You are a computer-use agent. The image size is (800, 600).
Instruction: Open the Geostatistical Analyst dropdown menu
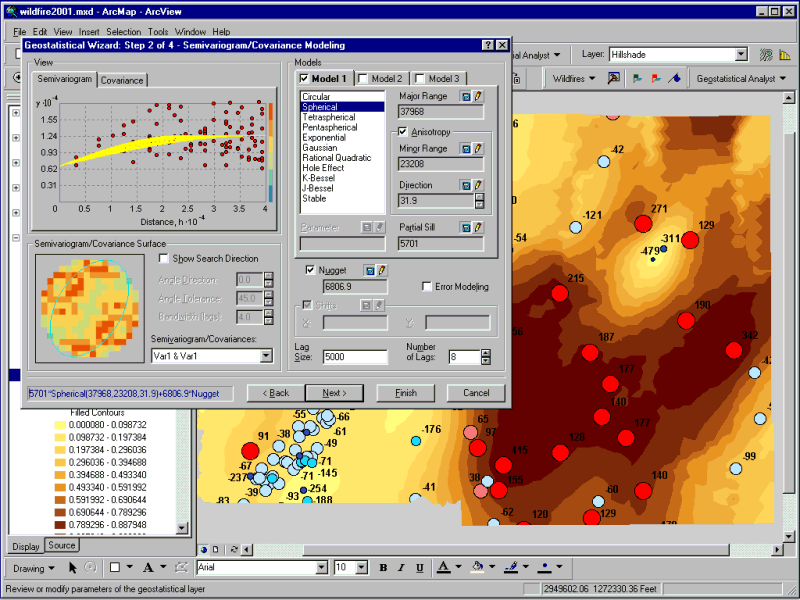coord(741,79)
